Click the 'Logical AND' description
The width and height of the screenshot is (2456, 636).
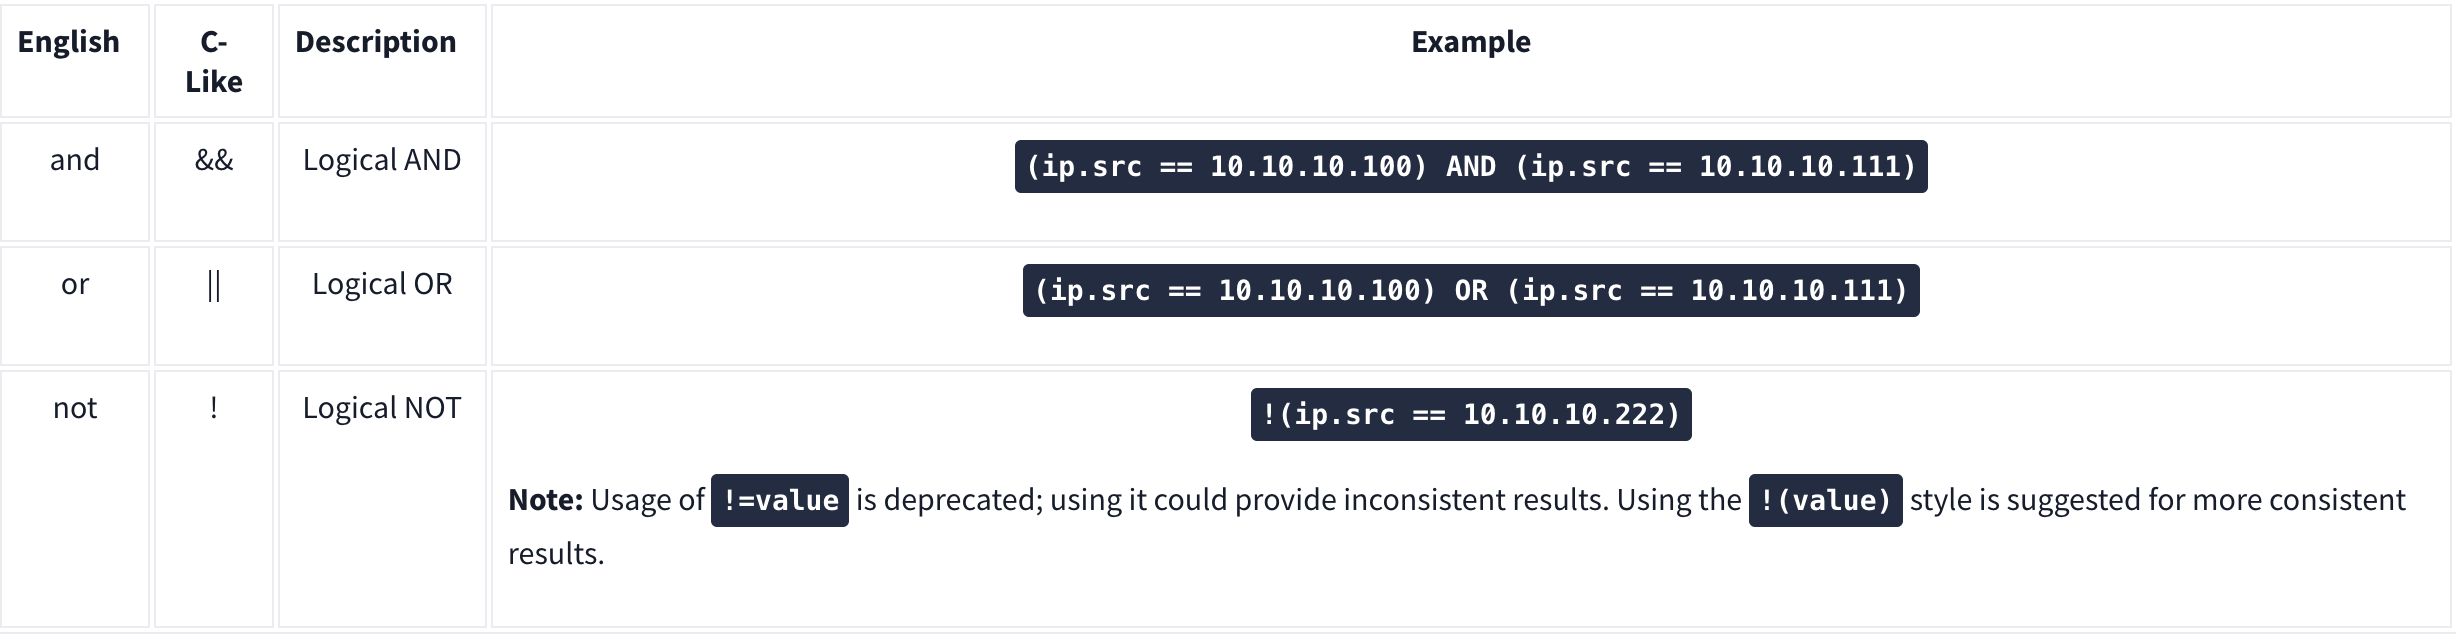click(x=382, y=160)
